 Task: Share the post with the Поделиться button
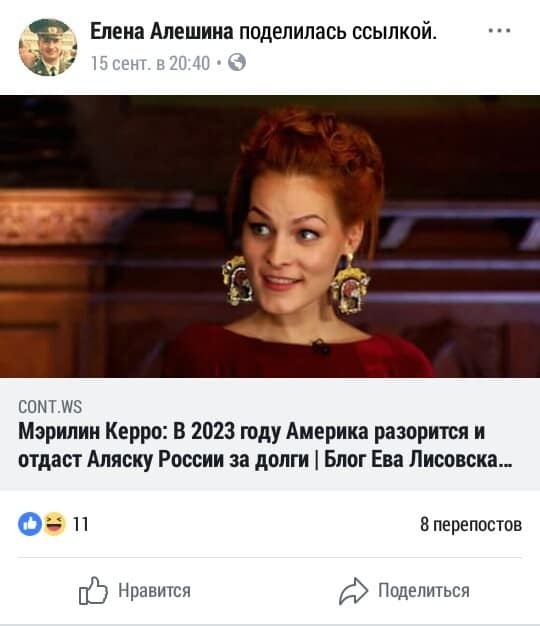[x=404, y=591]
